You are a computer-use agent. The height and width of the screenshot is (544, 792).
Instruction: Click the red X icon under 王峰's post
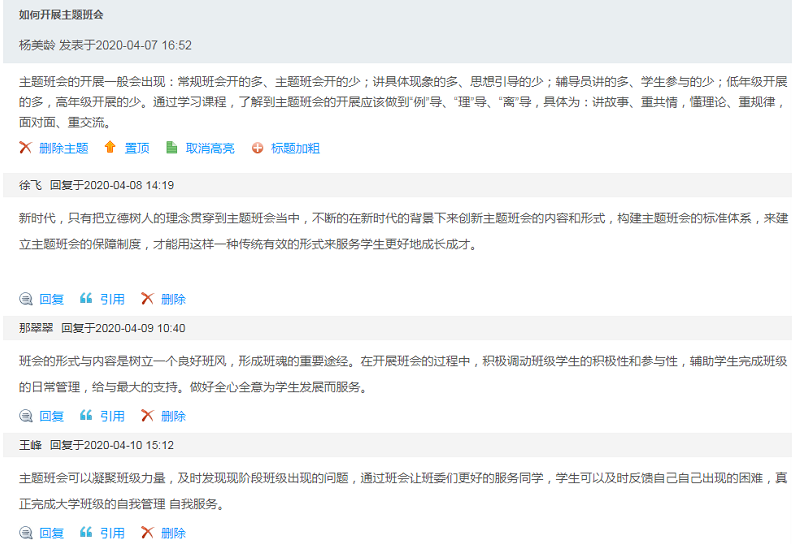(x=147, y=533)
